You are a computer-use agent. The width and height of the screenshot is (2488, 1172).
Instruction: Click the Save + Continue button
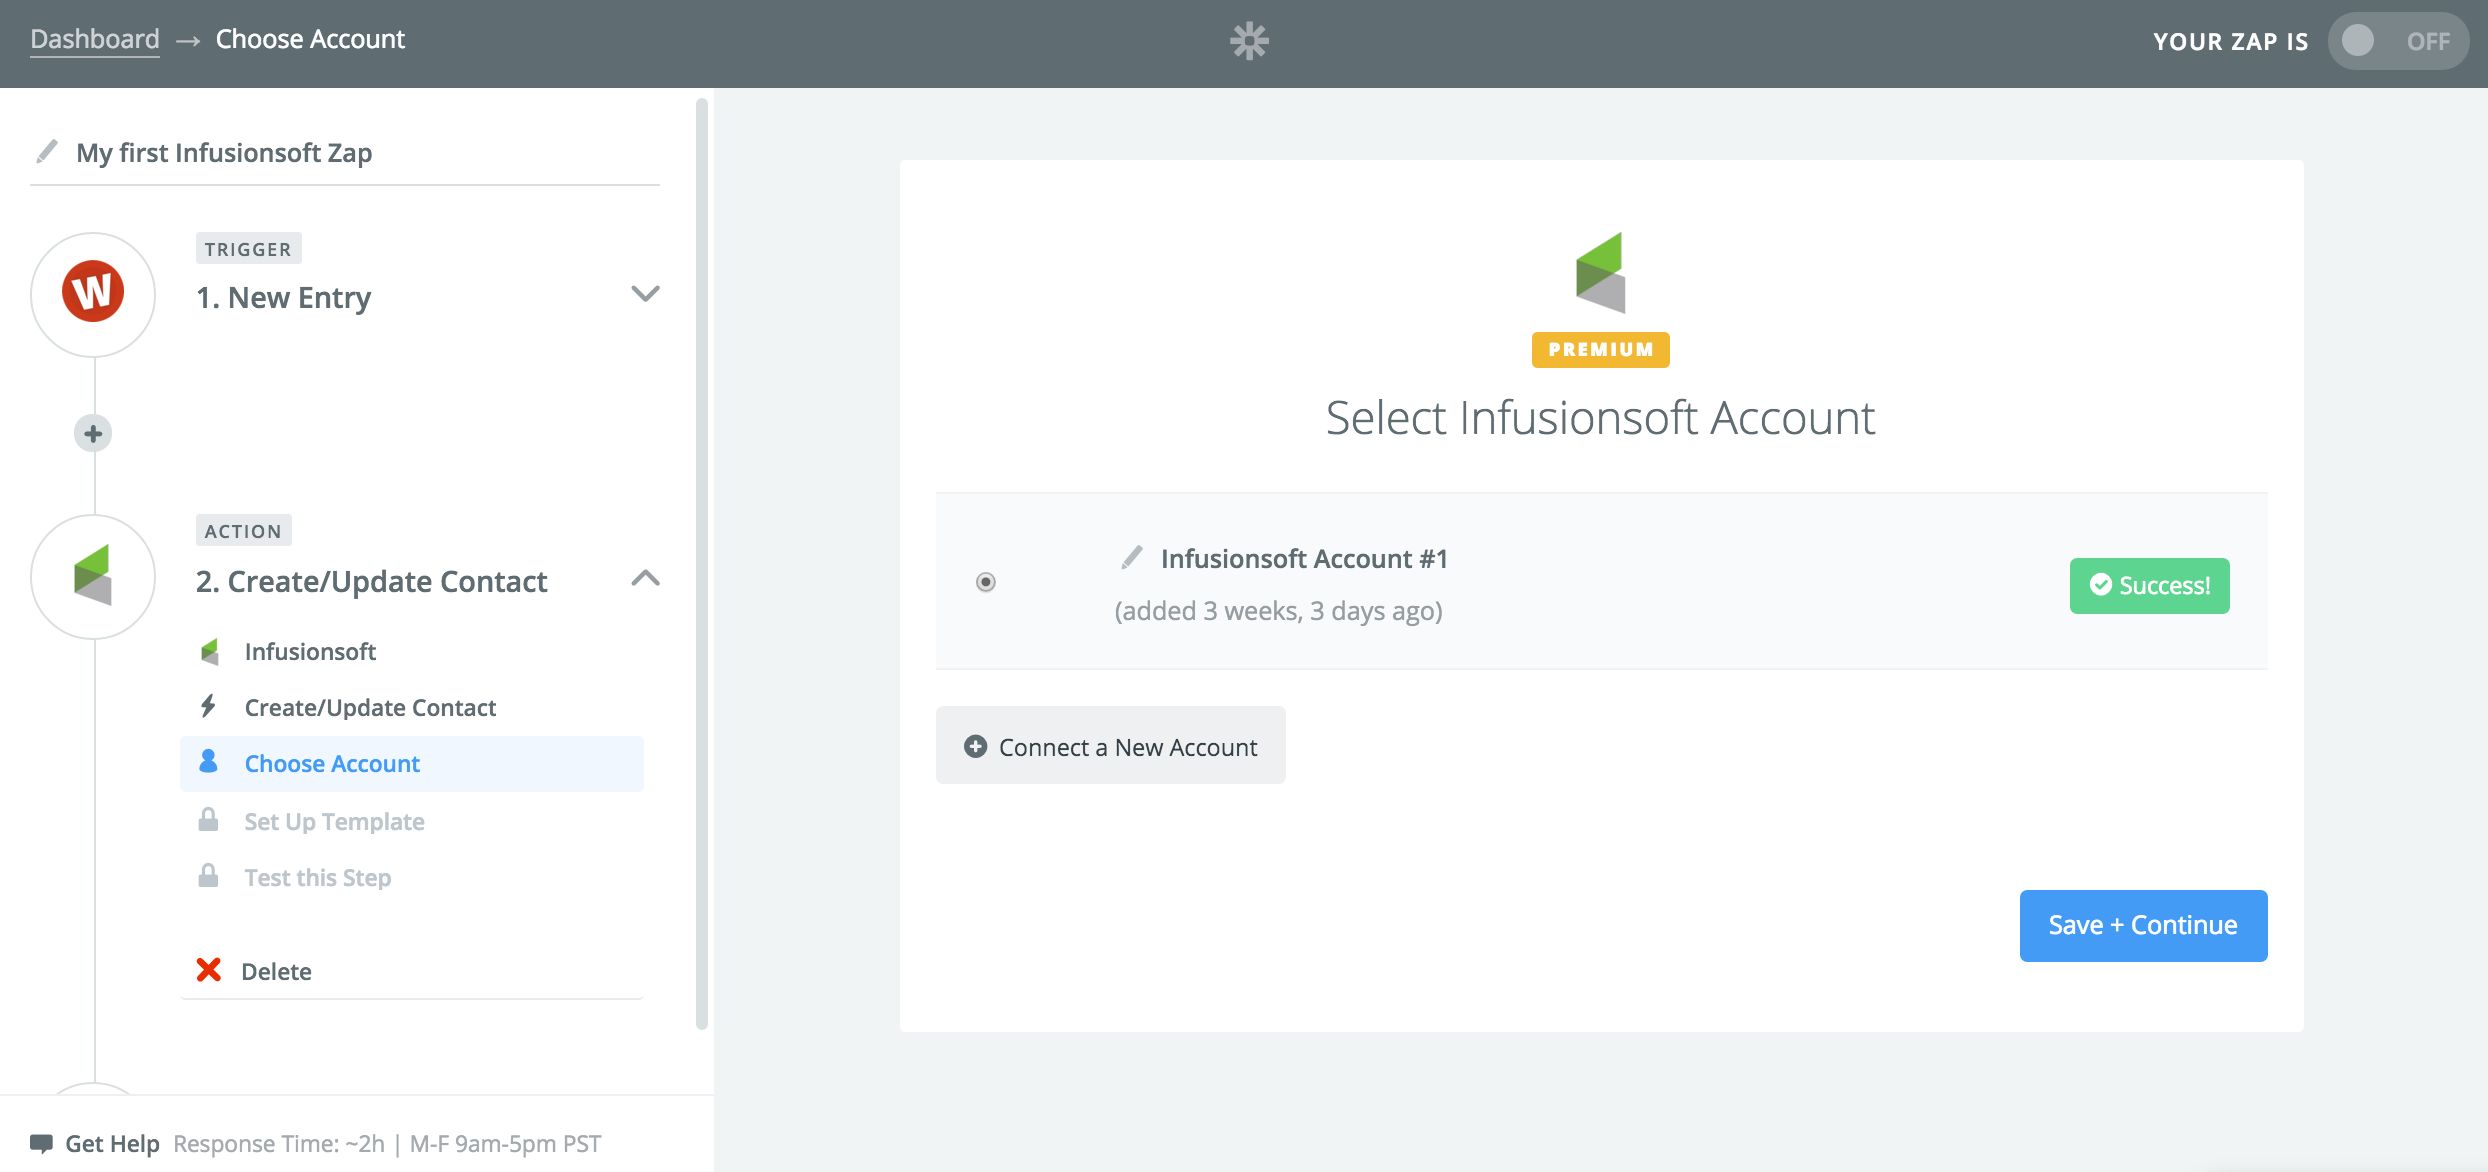tap(2142, 925)
